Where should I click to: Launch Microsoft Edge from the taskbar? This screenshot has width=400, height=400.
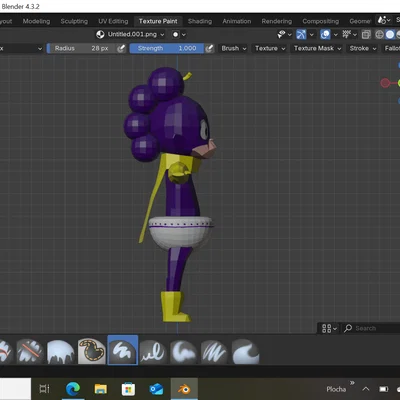tap(73, 389)
